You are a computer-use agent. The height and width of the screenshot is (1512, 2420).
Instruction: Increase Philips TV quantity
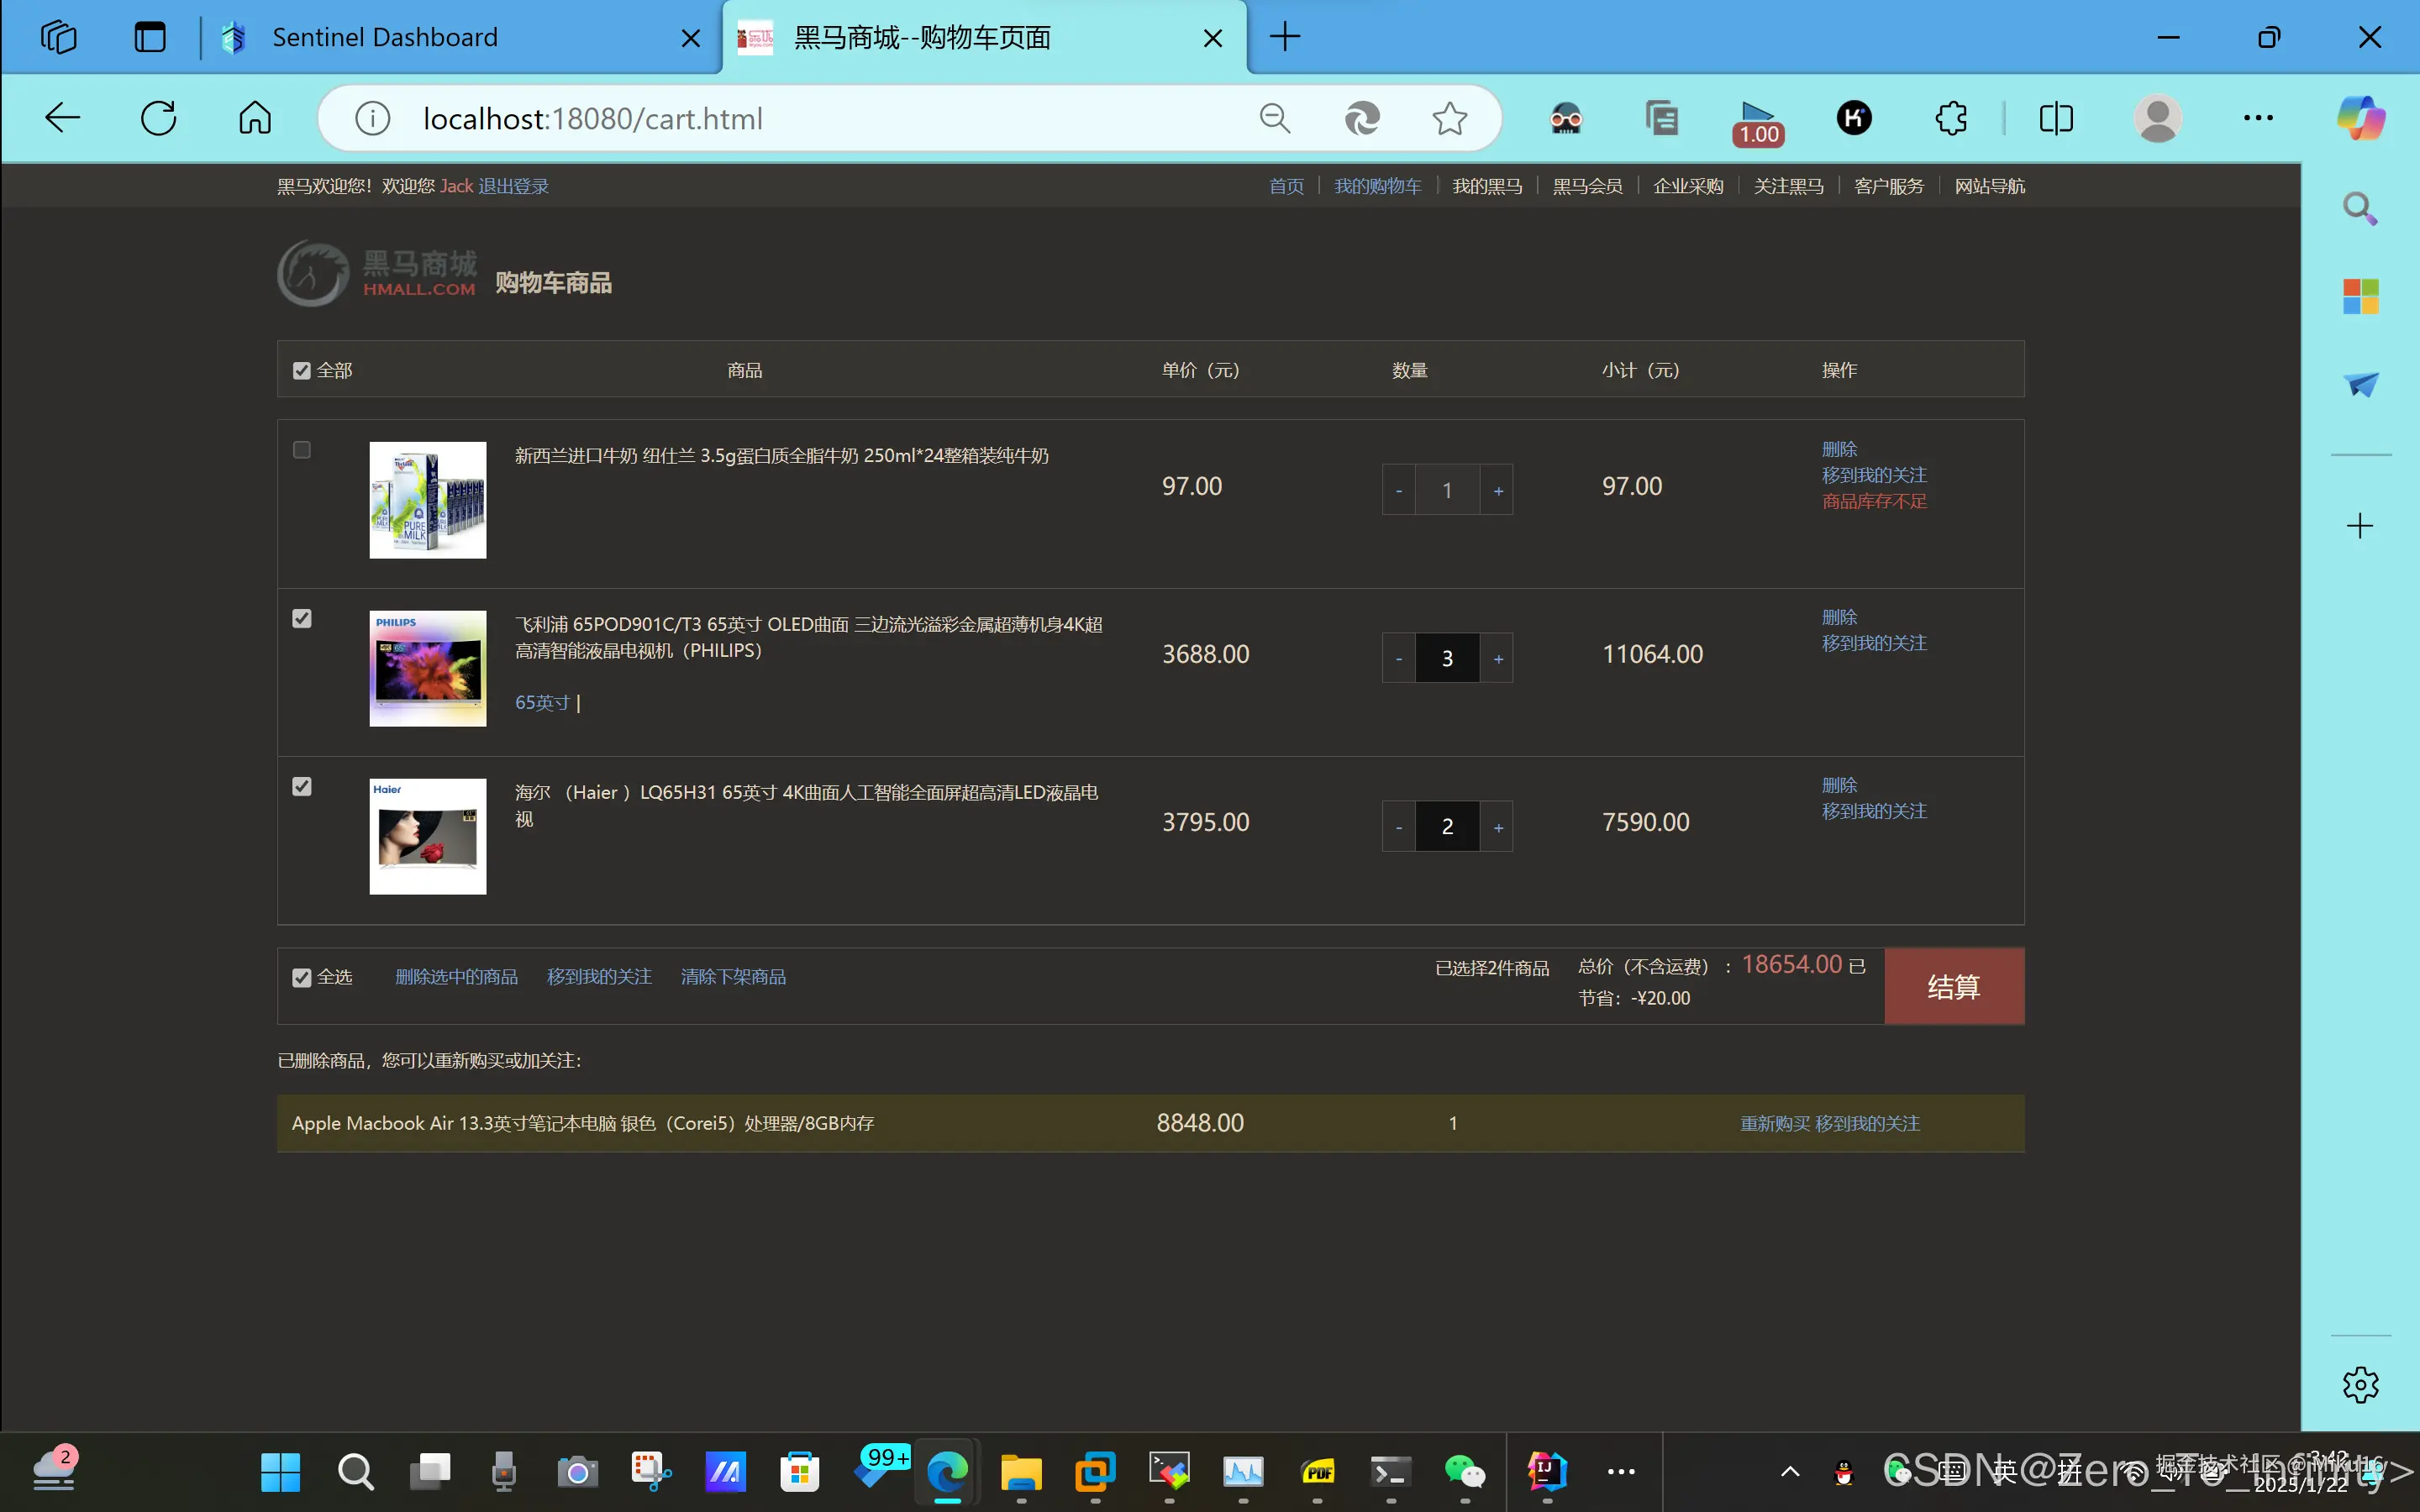point(1497,658)
